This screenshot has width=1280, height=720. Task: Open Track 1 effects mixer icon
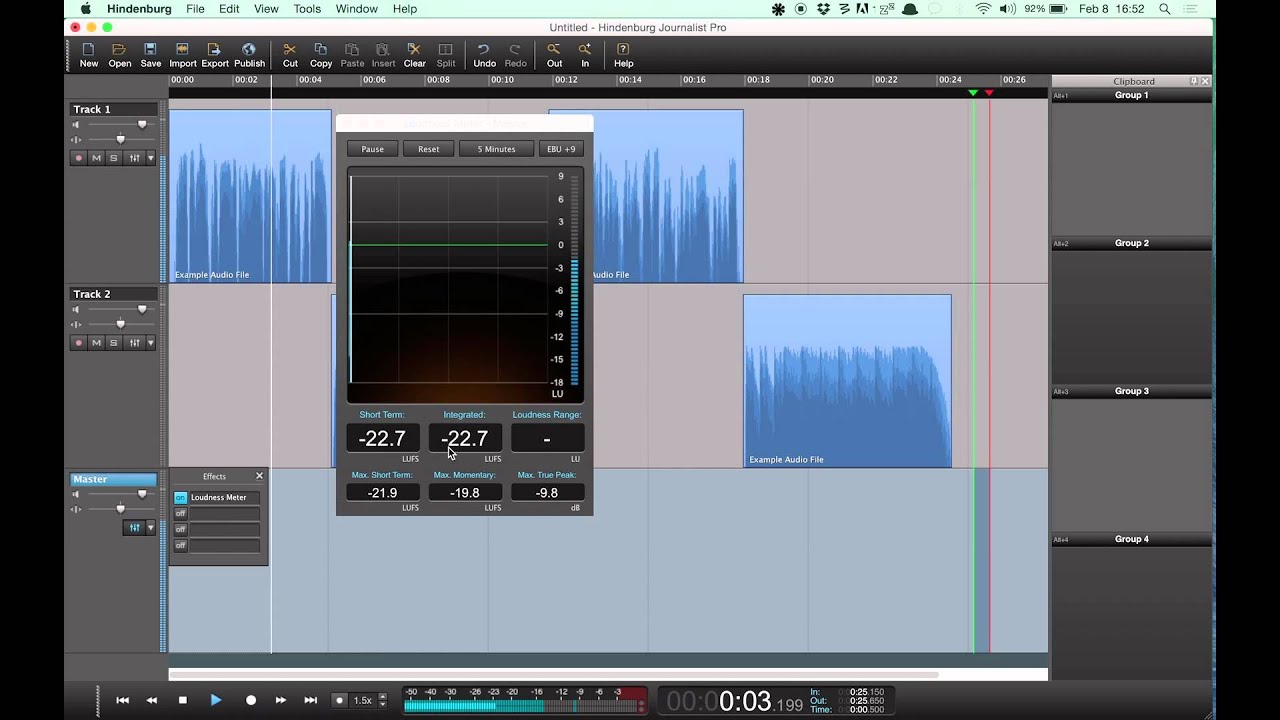click(134, 158)
